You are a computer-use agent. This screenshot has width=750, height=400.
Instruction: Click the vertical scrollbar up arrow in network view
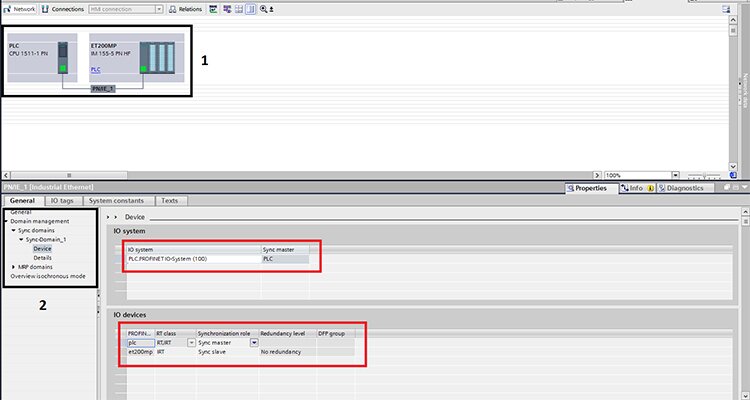[733, 20]
